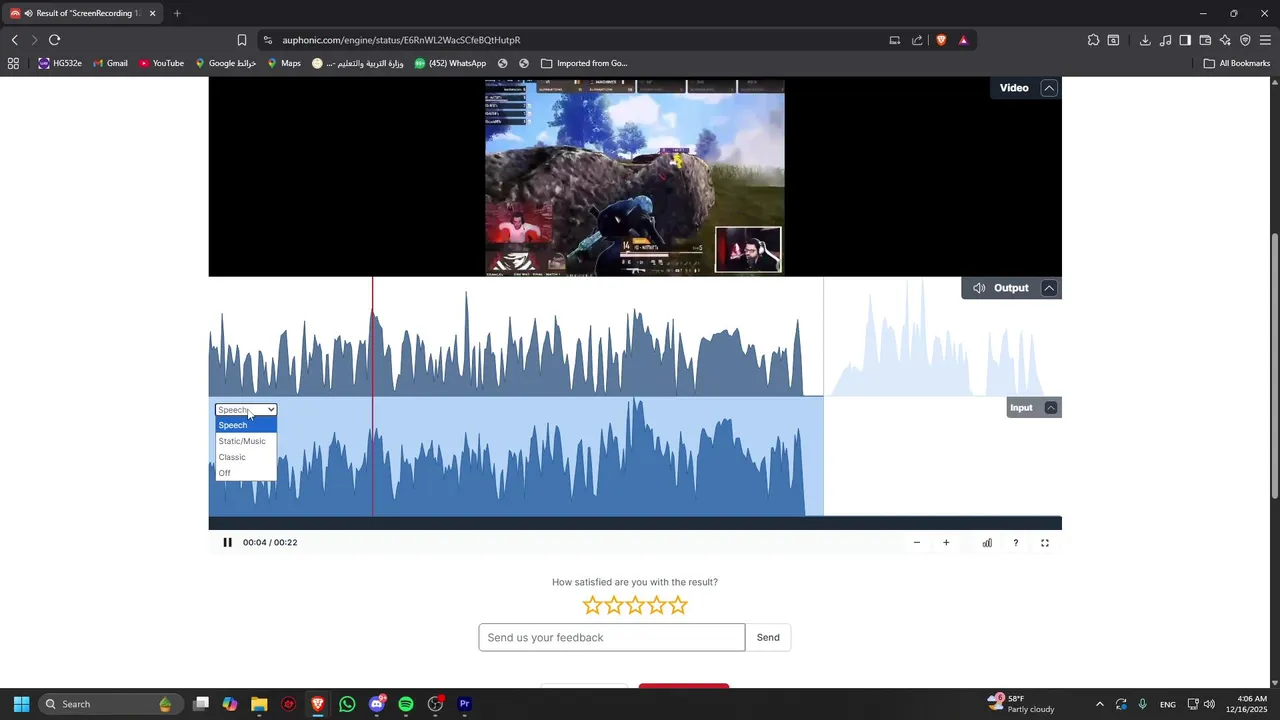Open a new browser tab
The width and height of the screenshot is (1280, 720).
point(177,13)
